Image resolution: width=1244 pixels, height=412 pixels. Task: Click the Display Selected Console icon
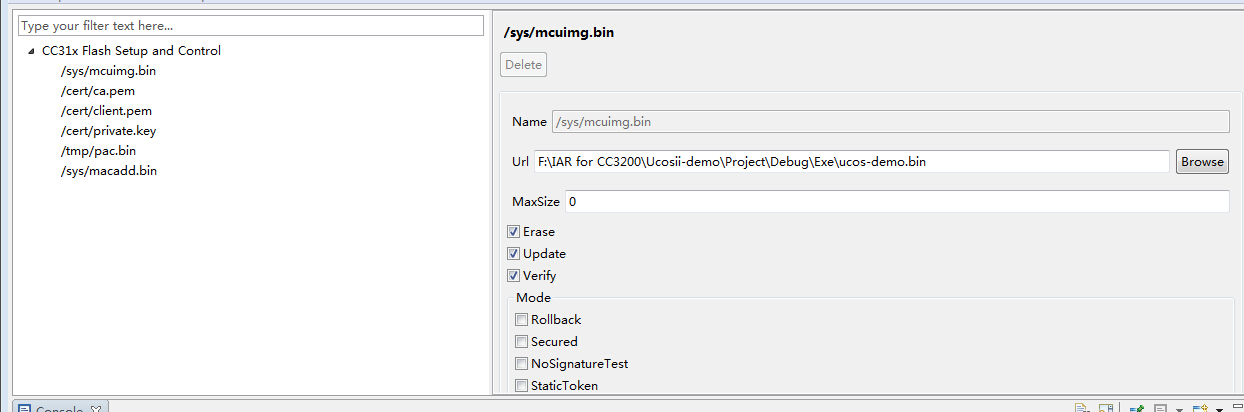tap(1160, 409)
